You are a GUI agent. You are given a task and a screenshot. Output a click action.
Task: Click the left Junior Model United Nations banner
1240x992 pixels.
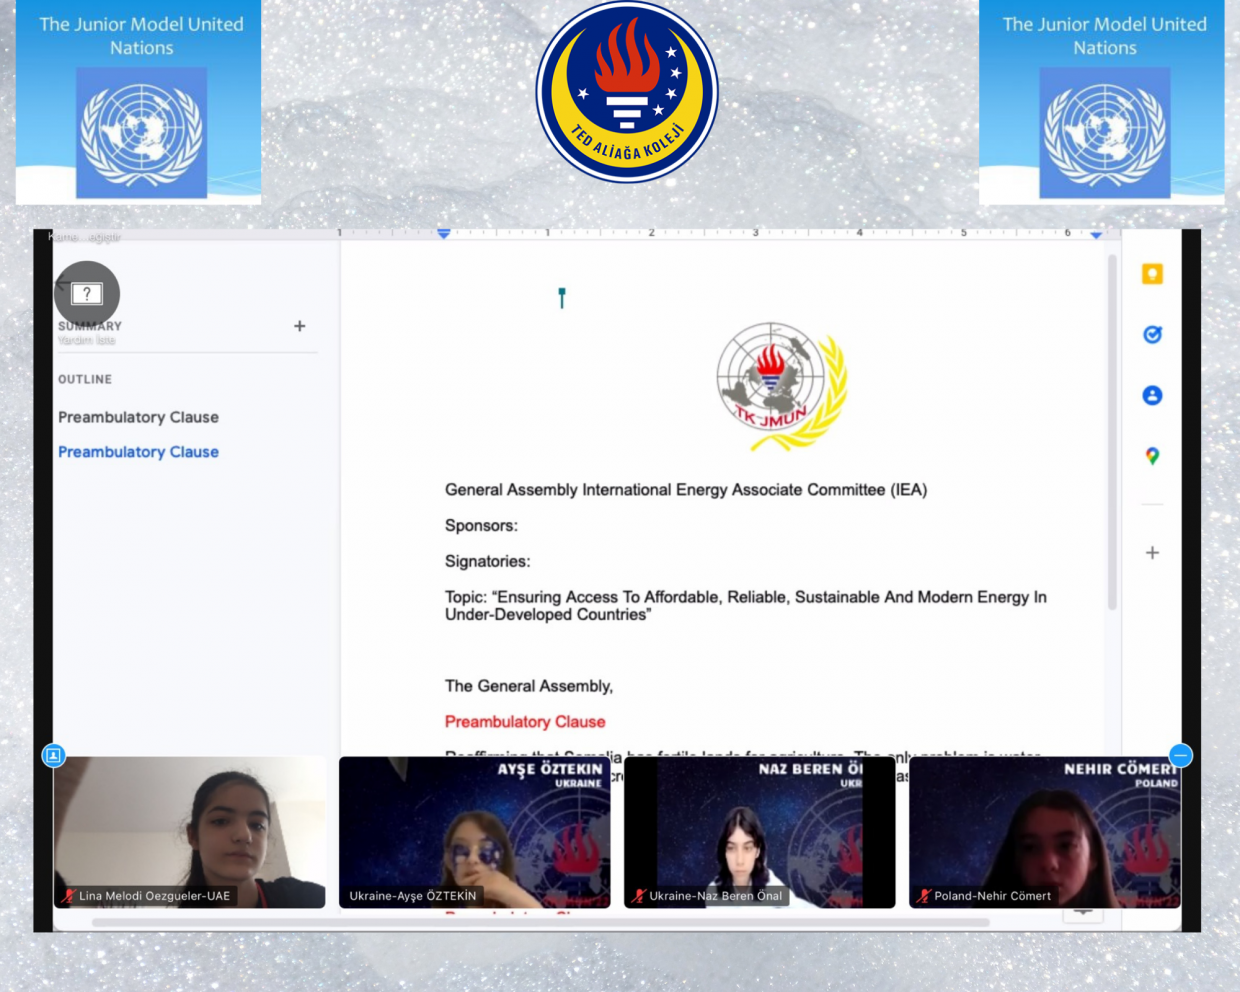139,102
